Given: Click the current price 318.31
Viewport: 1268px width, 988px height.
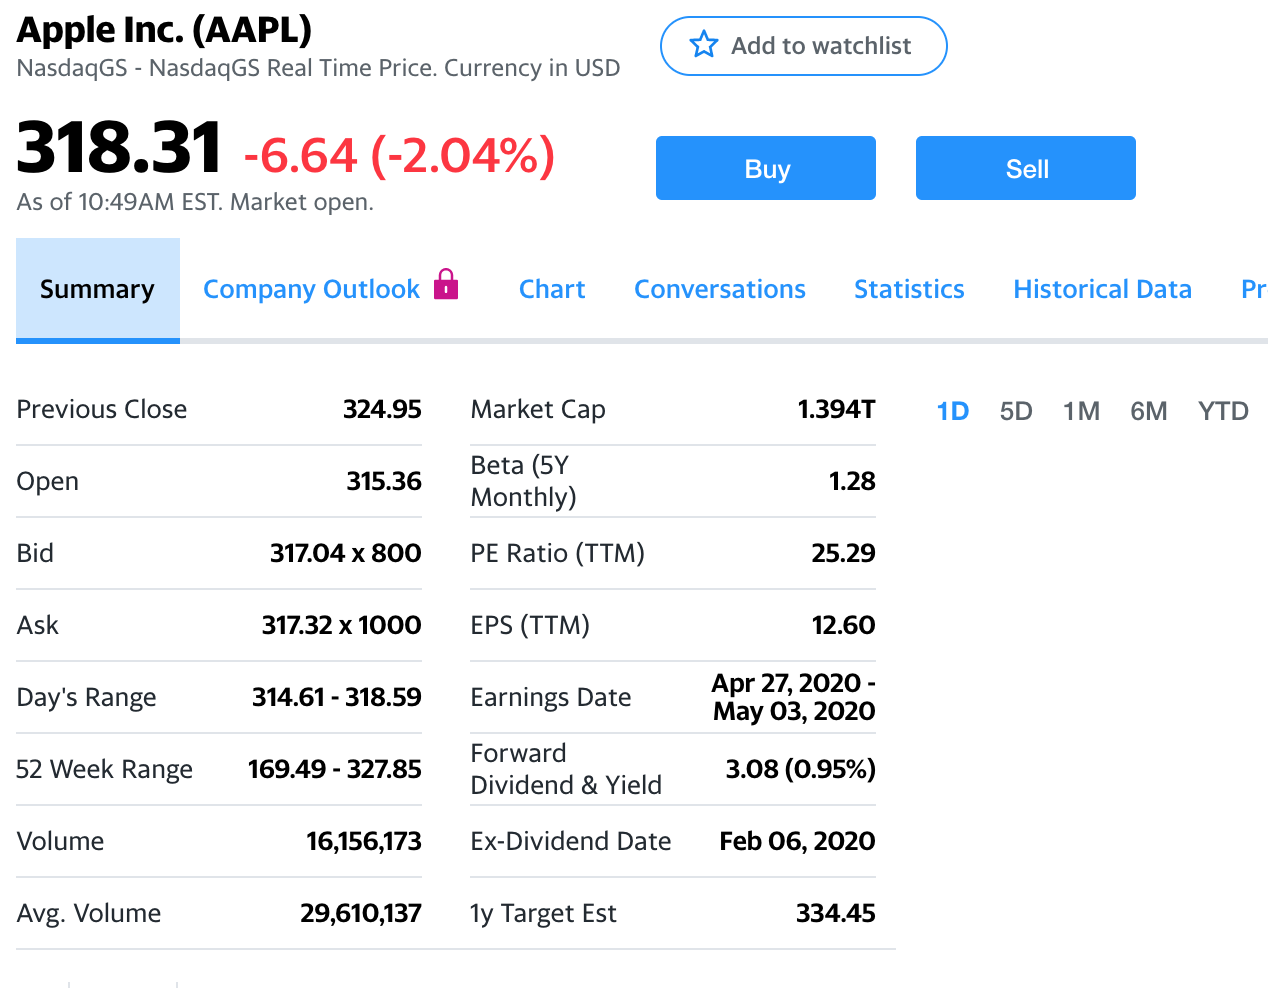Looking at the screenshot, I should tap(119, 147).
